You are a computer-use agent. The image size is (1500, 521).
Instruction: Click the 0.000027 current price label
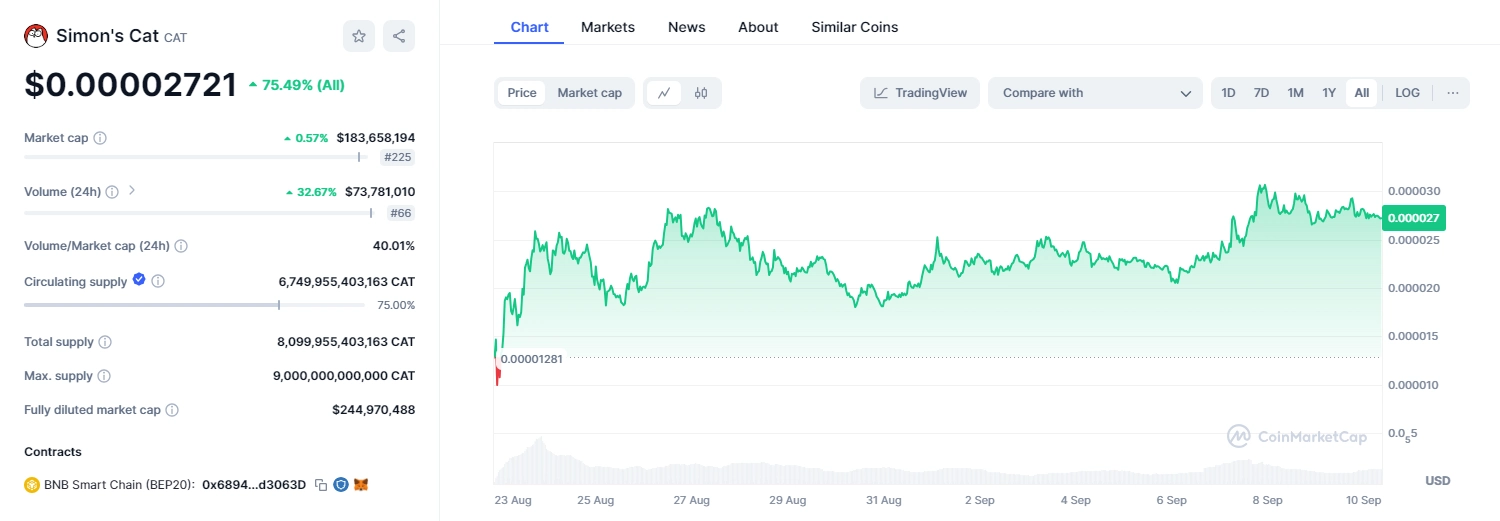tap(1414, 217)
